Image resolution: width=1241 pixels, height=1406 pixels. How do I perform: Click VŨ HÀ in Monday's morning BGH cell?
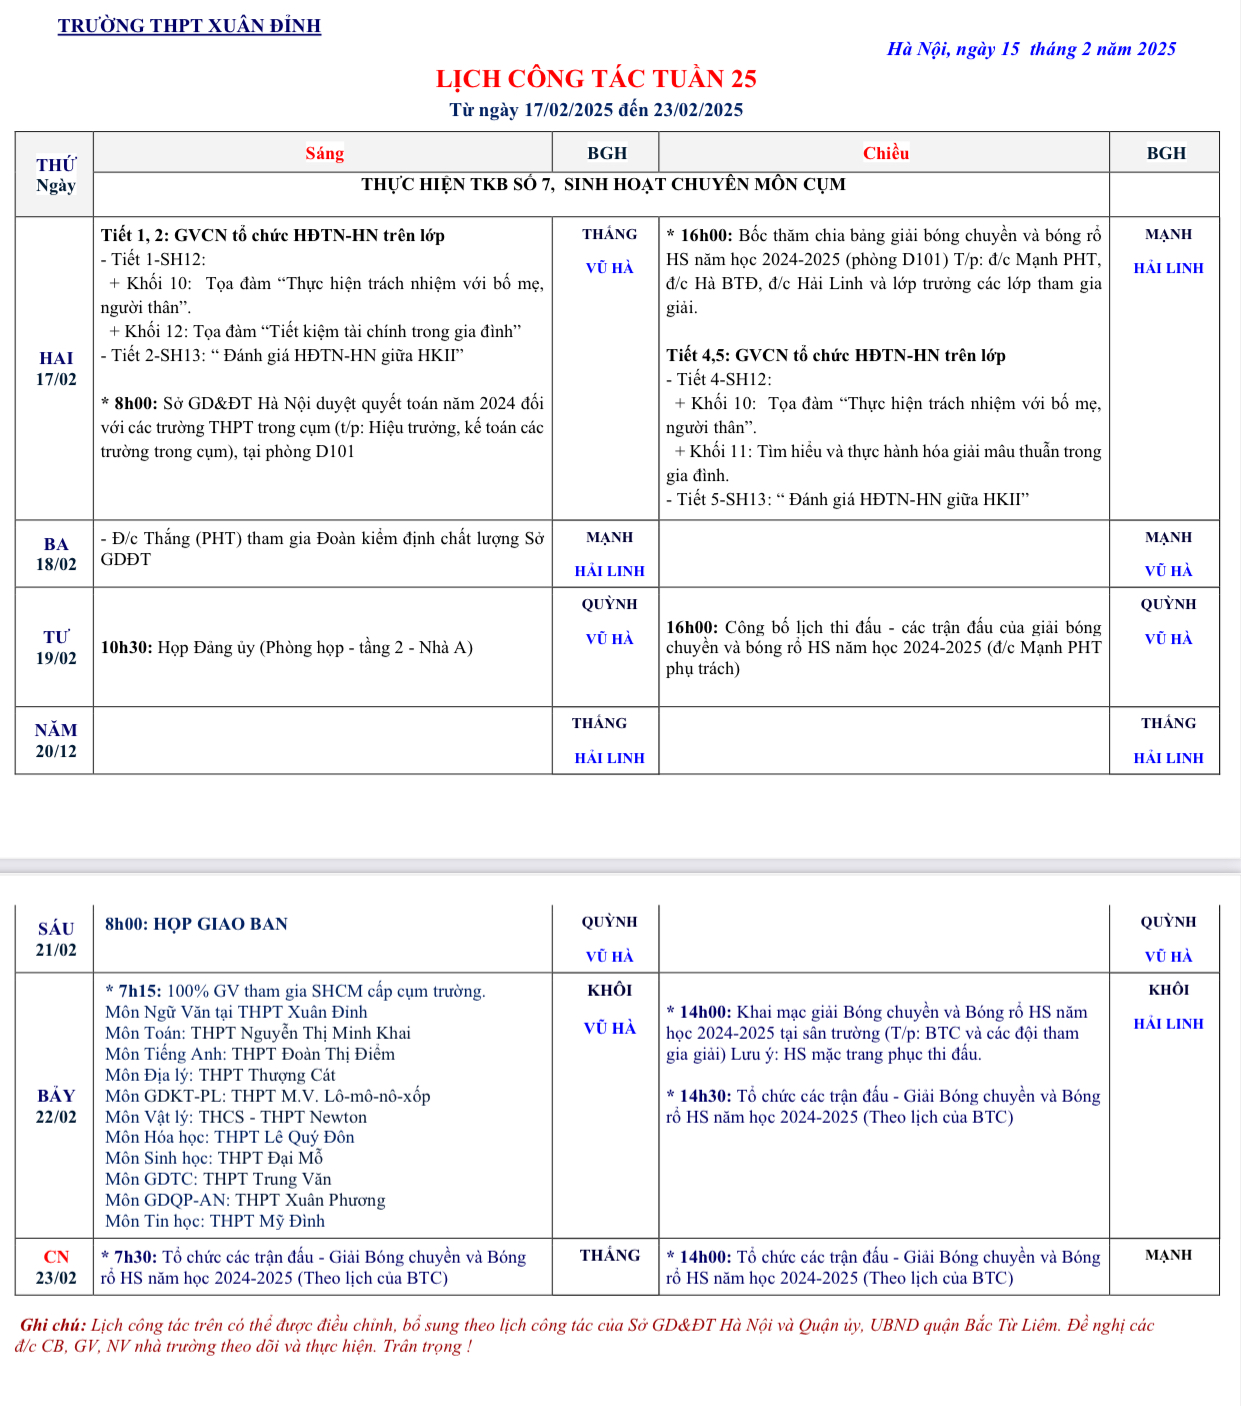609,269
